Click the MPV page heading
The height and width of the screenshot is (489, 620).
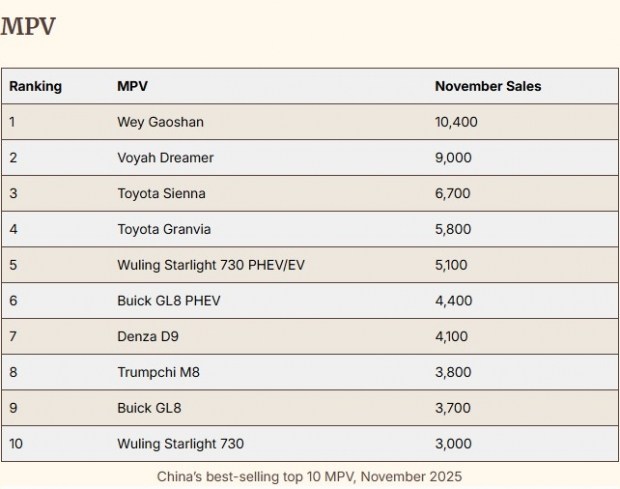click(28, 27)
